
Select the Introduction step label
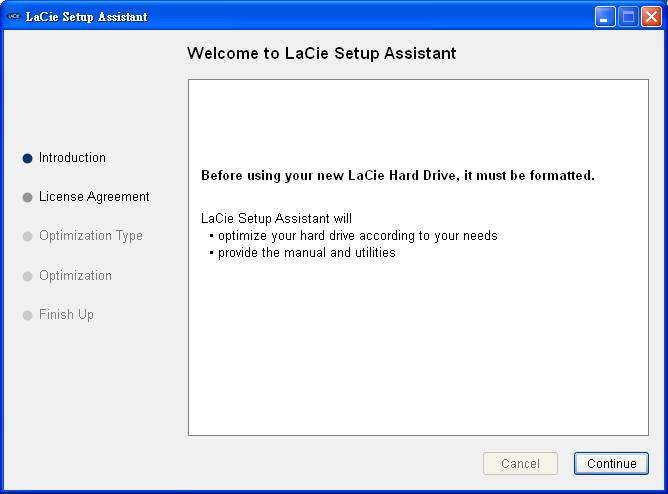pos(72,158)
